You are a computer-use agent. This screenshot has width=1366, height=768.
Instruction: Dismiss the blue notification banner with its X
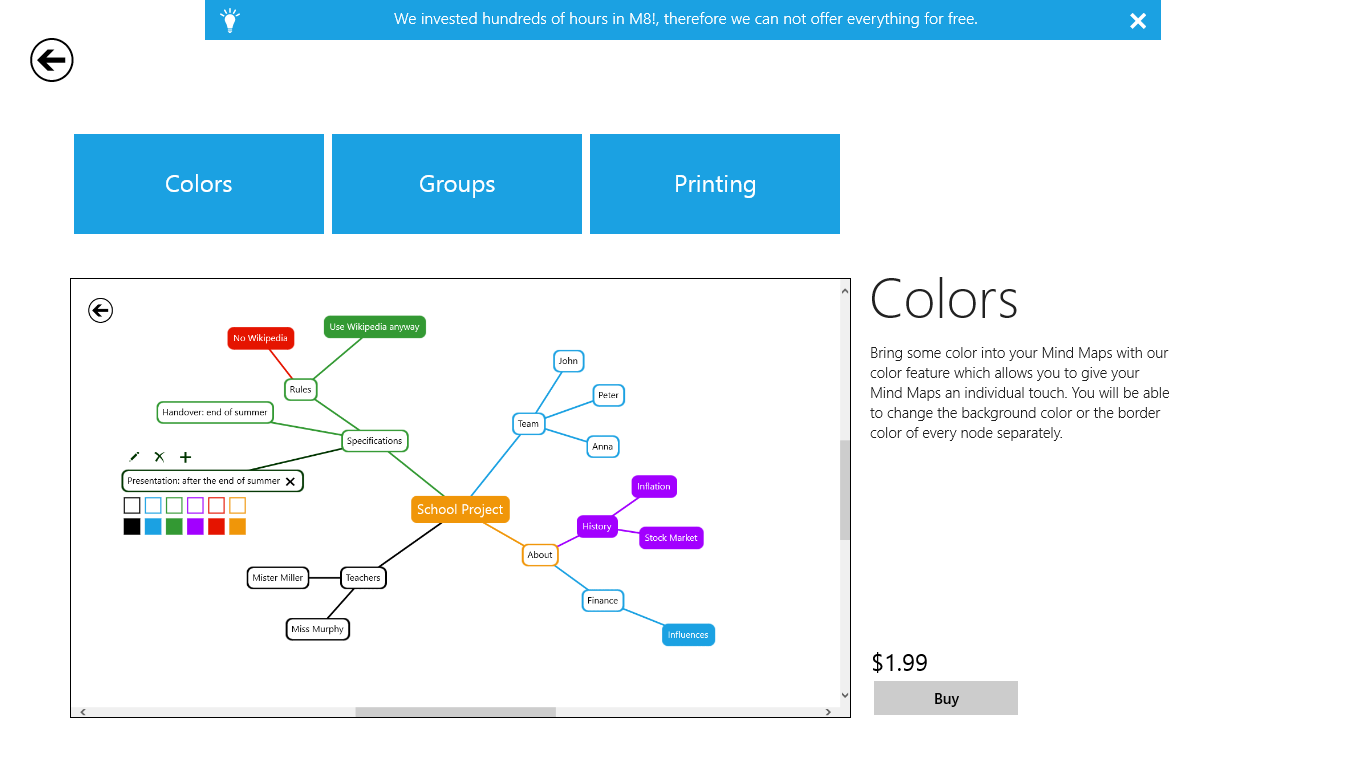[x=1138, y=19]
